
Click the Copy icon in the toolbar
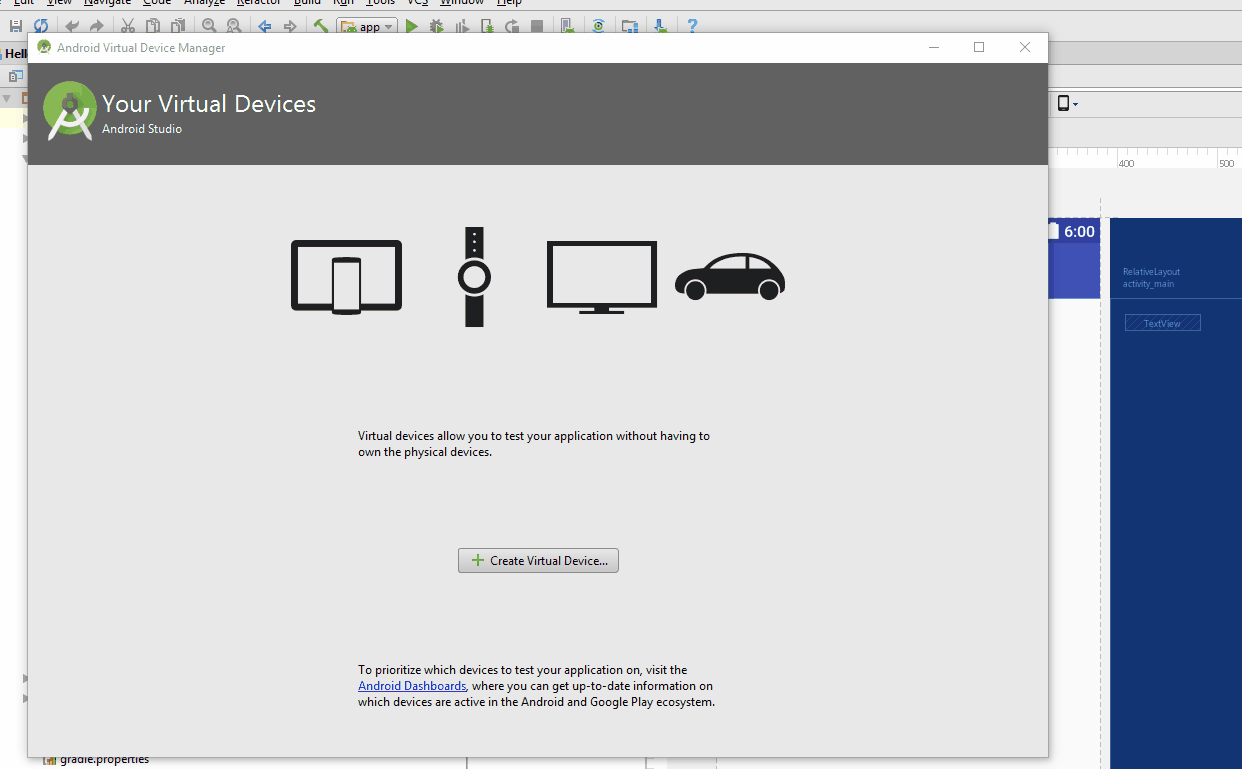pyautogui.click(x=152, y=26)
